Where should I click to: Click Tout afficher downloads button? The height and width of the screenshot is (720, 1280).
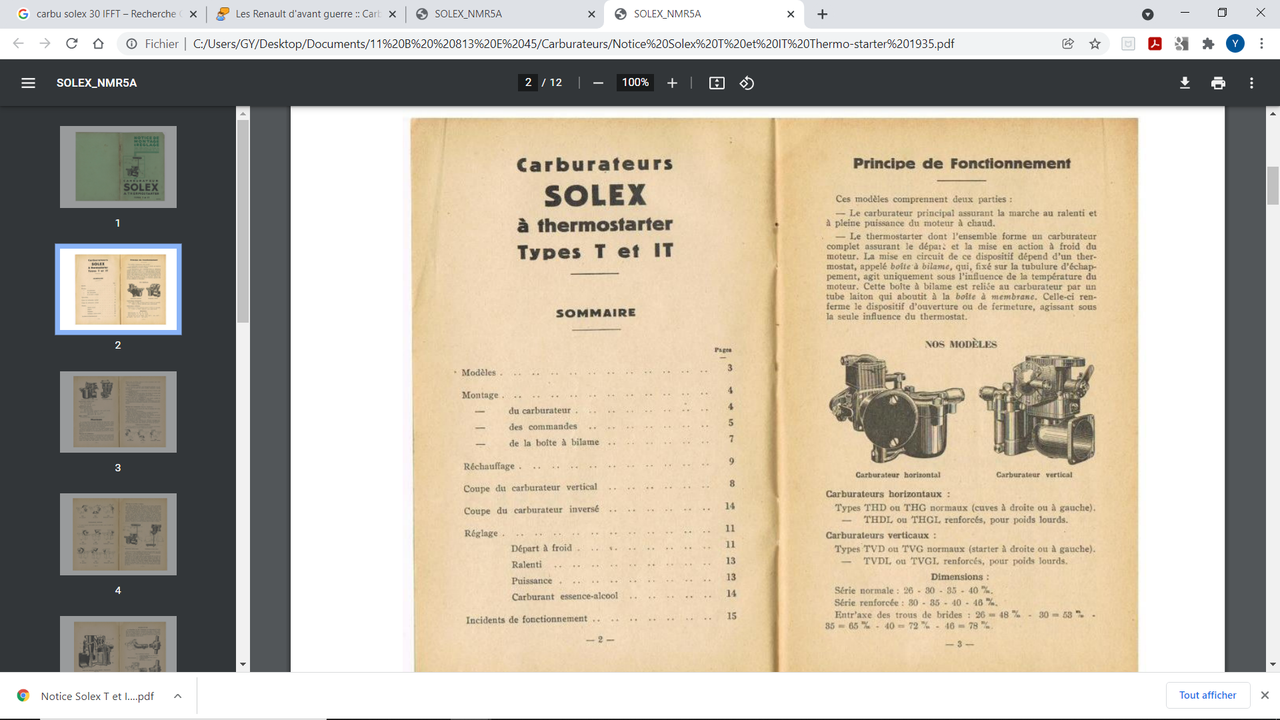coord(1207,695)
